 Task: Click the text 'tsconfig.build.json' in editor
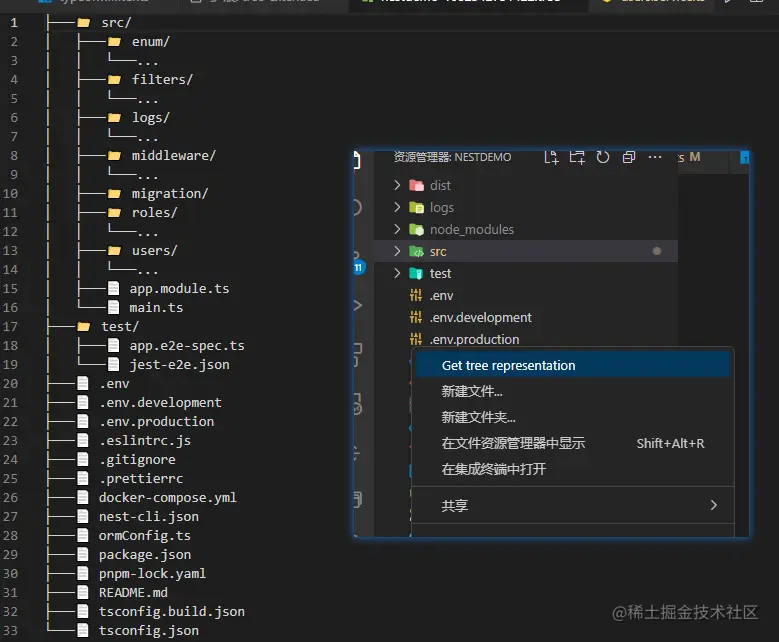(172, 612)
